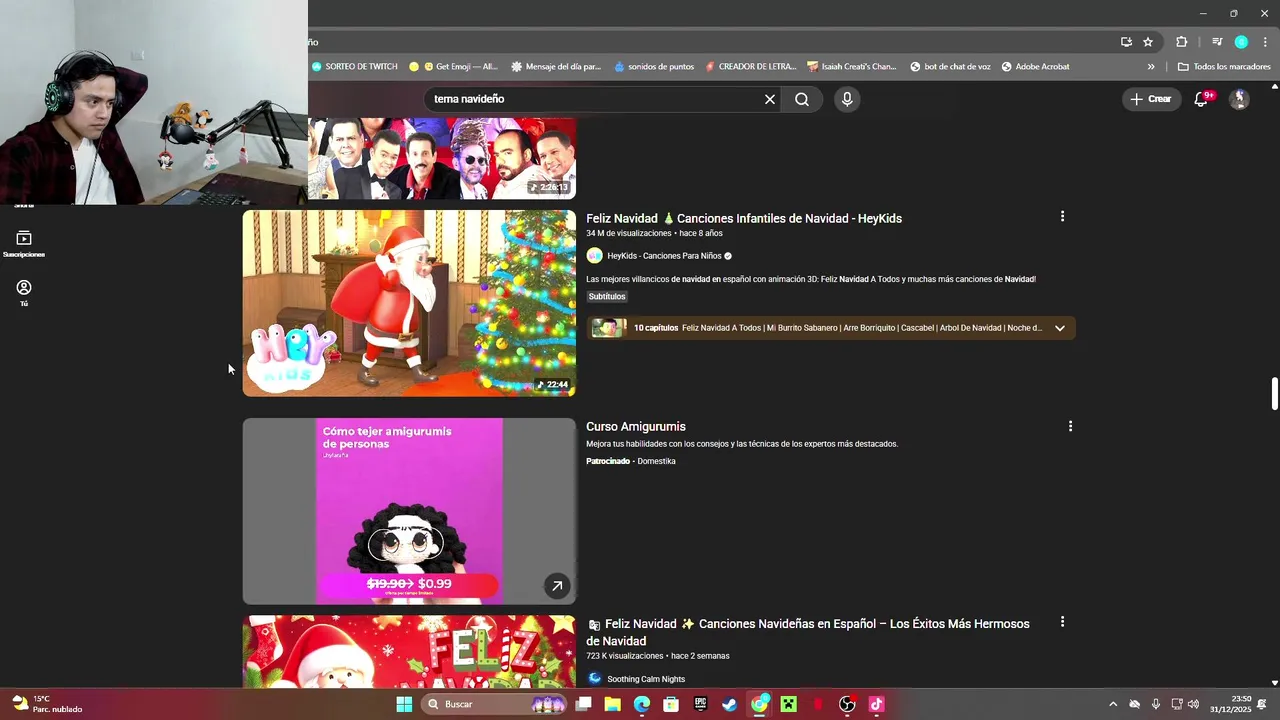The height and width of the screenshot is (720, 1280).
Task: Visit HeyKids - Canciones Para Niños channel
Action: 664,256
